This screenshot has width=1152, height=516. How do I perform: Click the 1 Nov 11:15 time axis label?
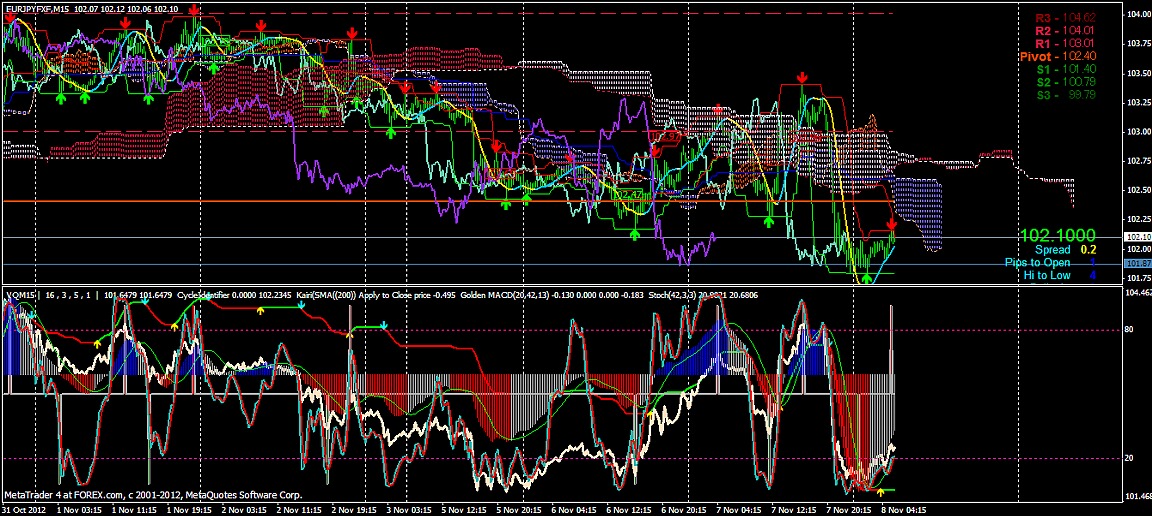click(x=133, y=509)
